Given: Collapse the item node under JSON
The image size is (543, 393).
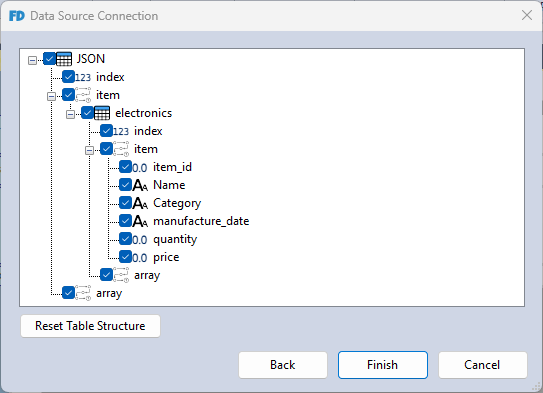Looking at the screenshot, I should tap(51, 97).
